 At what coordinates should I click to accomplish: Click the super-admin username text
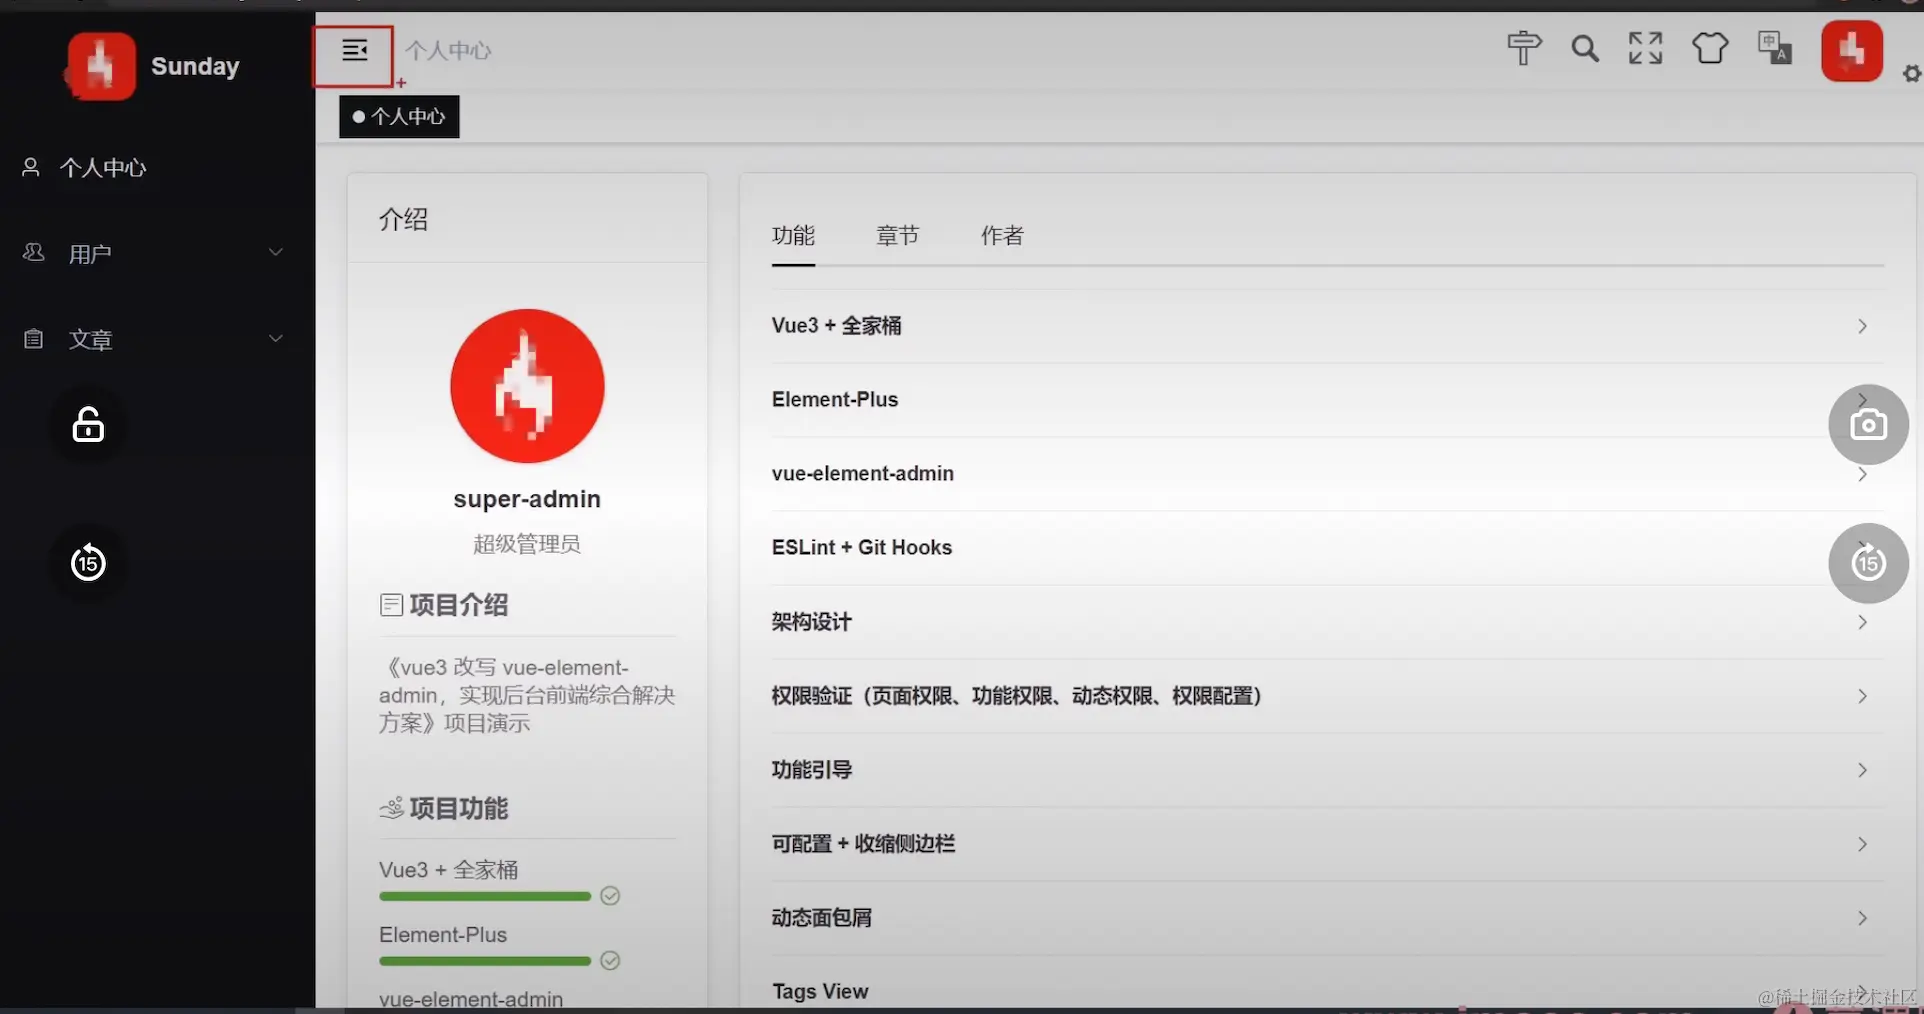tap(527, 499)
